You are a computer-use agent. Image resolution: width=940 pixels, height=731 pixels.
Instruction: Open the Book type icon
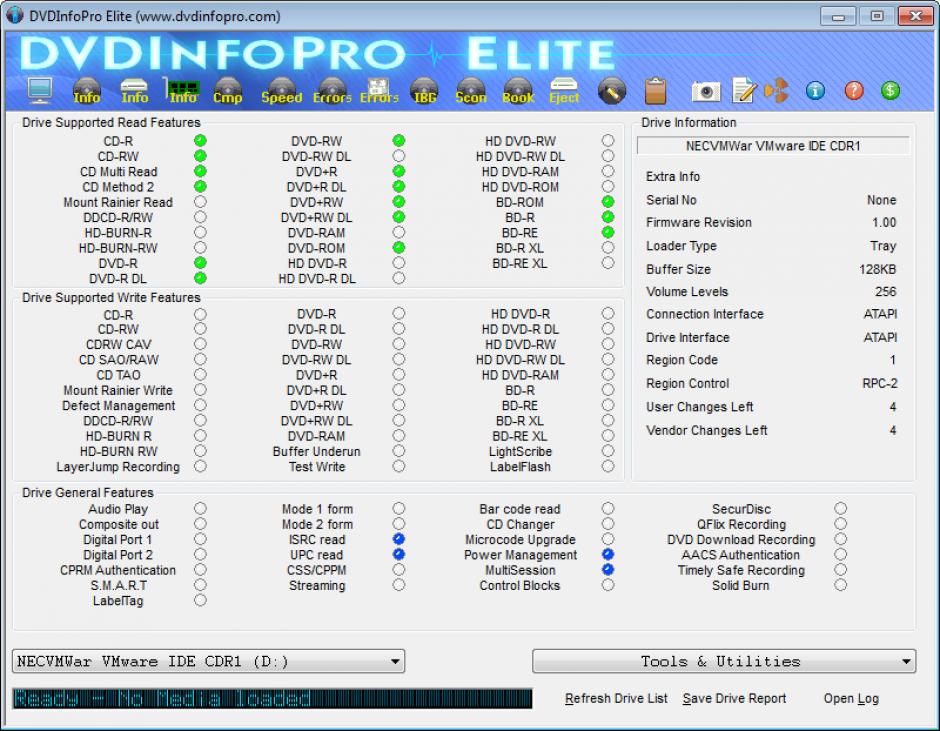[x=518, y=91]
